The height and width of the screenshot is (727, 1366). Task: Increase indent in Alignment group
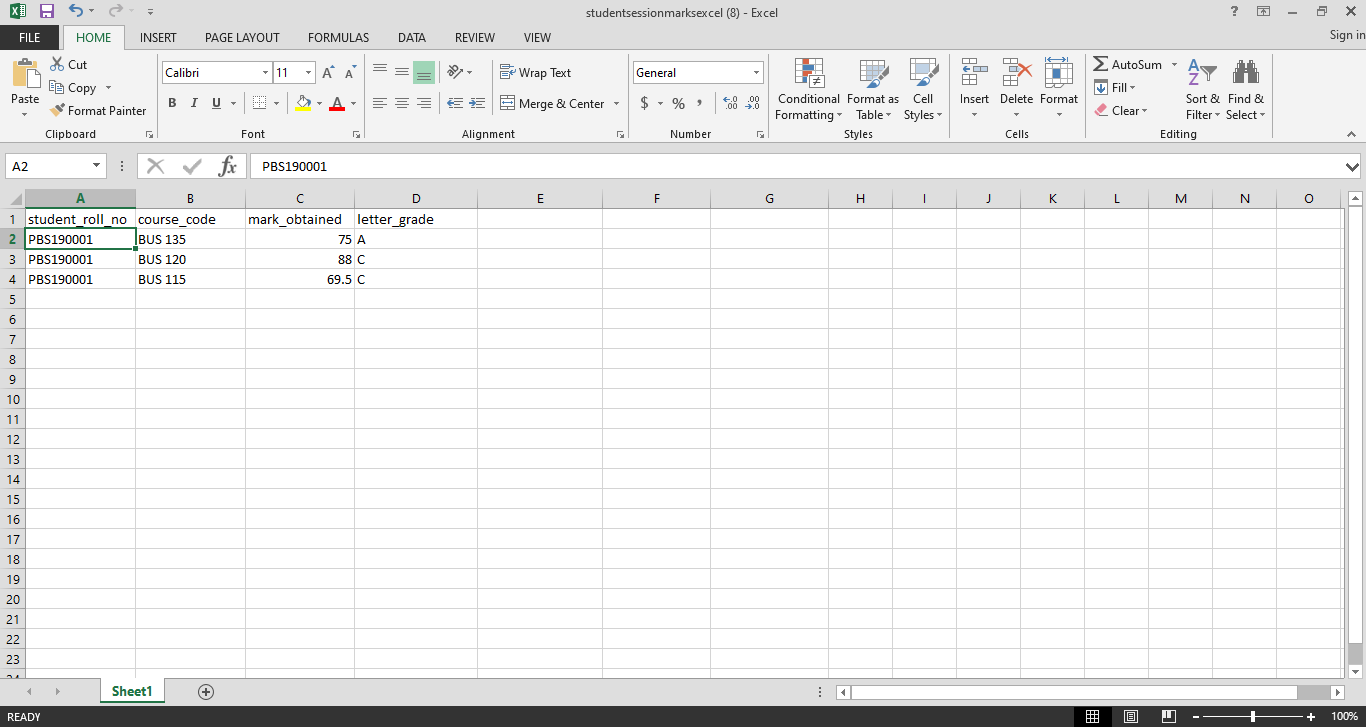pyautogui.click(x=475, y=103)
